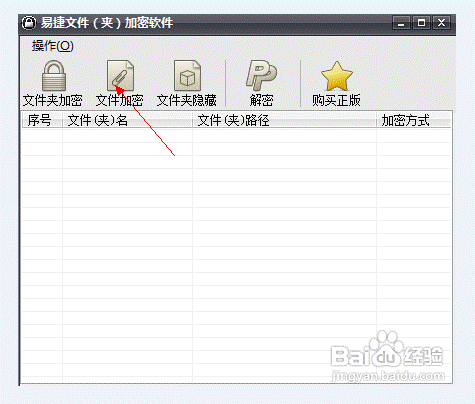This screenshot has width=475, height=404.
Task: Minimize the 易捷文件(夹)加密软件 window
Action: point(401,23)
